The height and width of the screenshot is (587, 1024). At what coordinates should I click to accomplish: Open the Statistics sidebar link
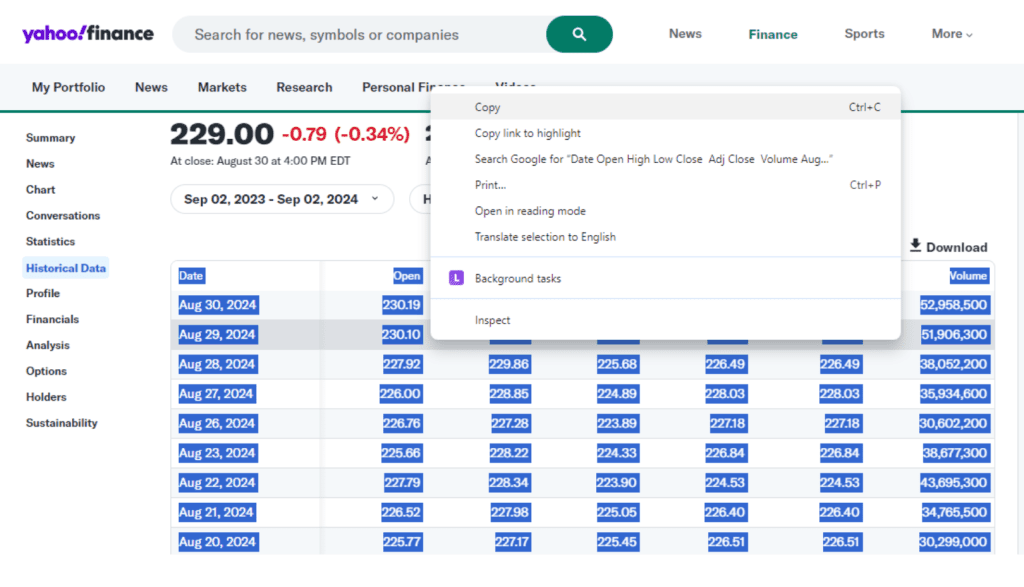pyautogui.click(x=50, y=241)
